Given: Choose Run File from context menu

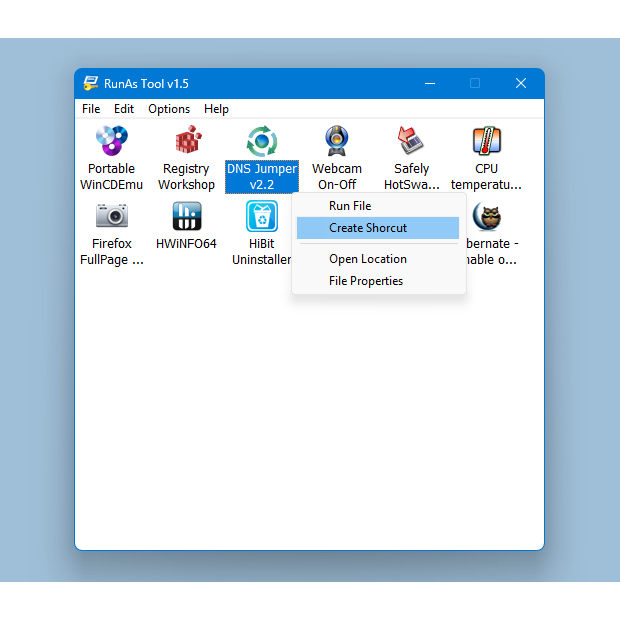Looking at the screenshot, I should click(x=378, y=206).
